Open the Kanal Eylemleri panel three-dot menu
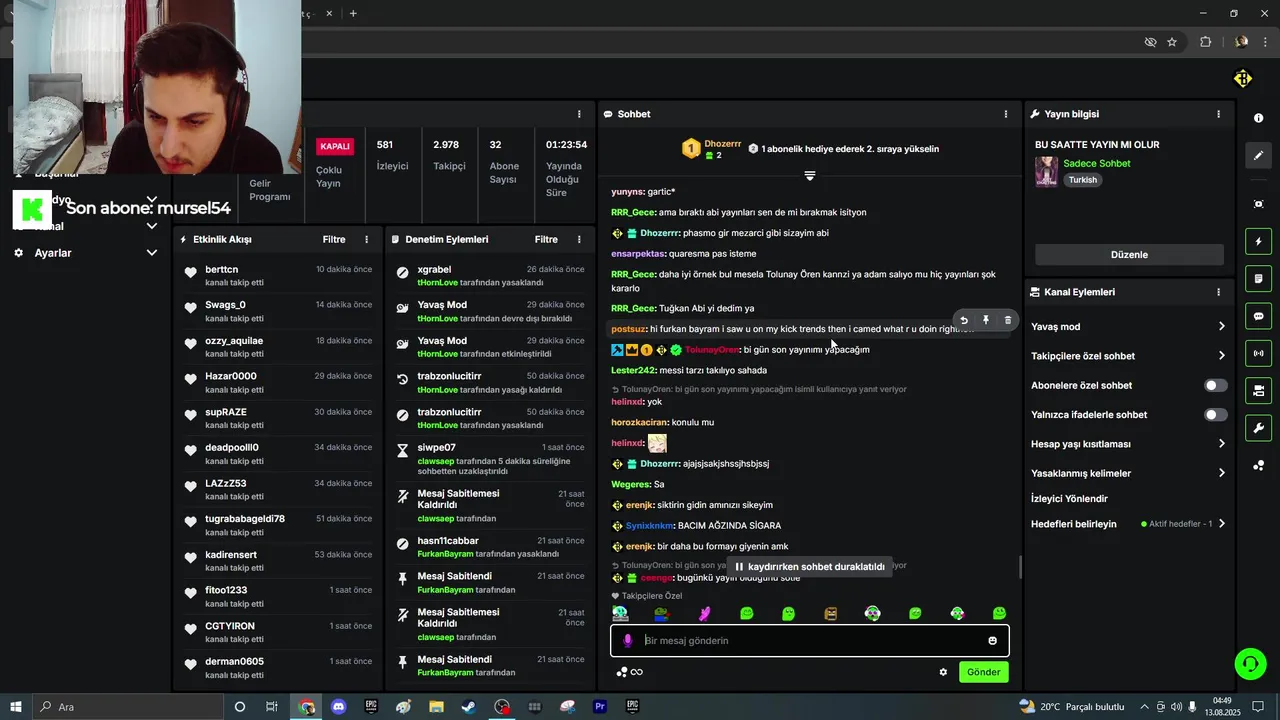1280x720 pixels. click(1218, 292)
